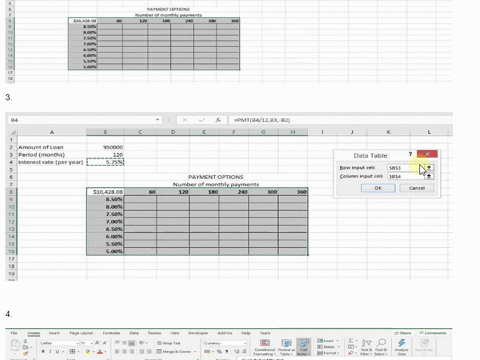Switch to the Data ribbon tab

click(x=134, y=333)
